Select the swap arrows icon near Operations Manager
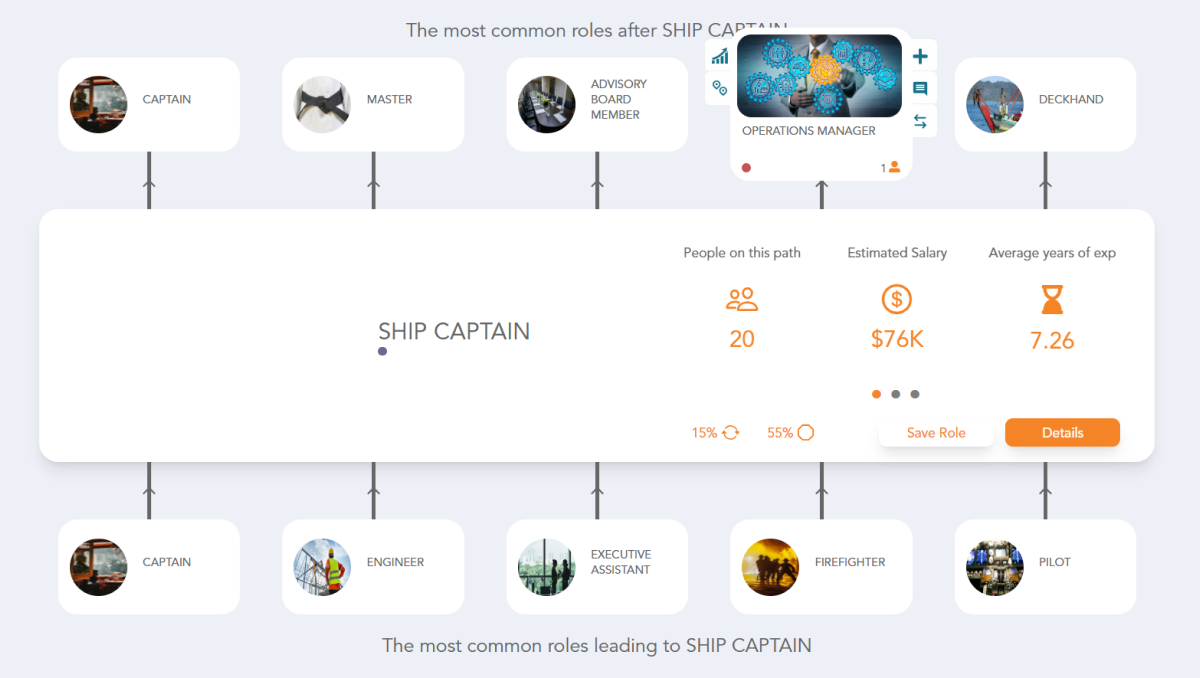This screenshot has height=678, width=1200. (x=920, y=122)
